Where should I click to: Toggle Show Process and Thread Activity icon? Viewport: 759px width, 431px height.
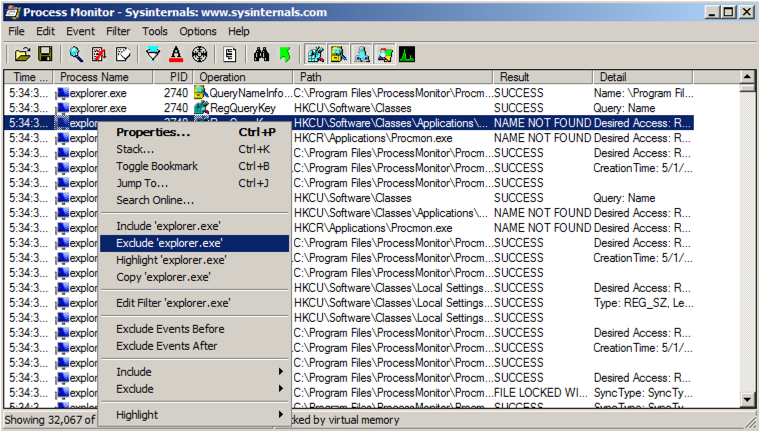coord(385,54)
